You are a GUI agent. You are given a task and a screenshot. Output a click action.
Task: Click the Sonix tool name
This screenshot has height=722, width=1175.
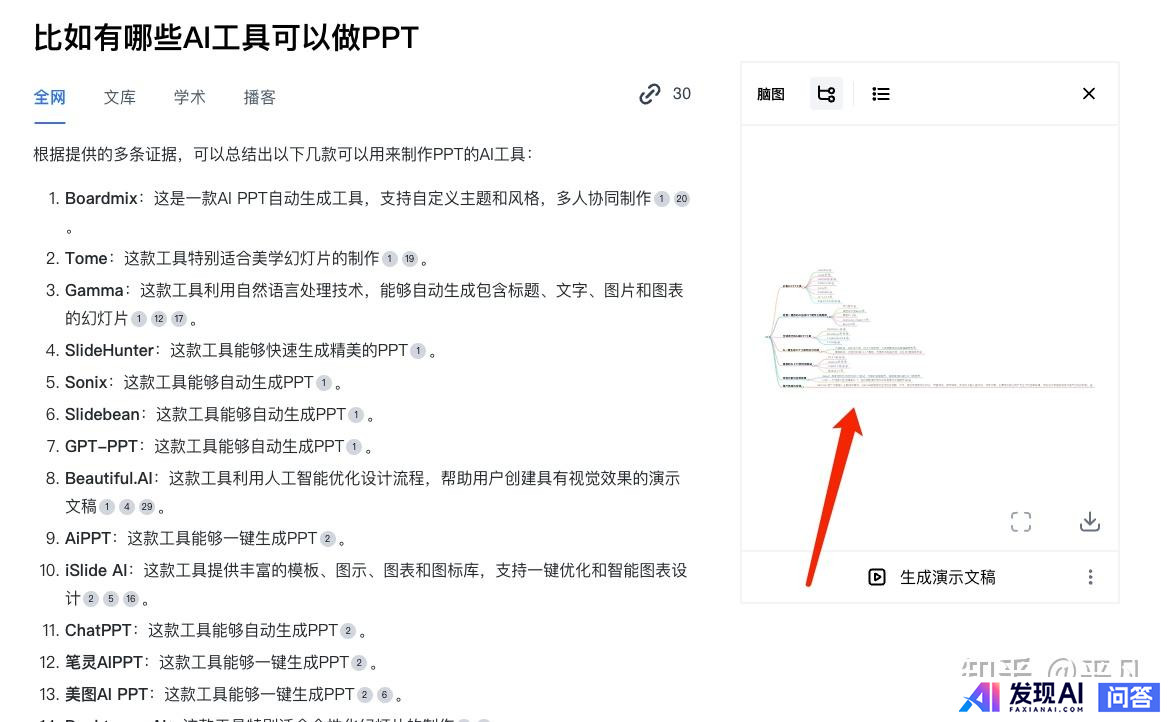(x=86, y=382)
